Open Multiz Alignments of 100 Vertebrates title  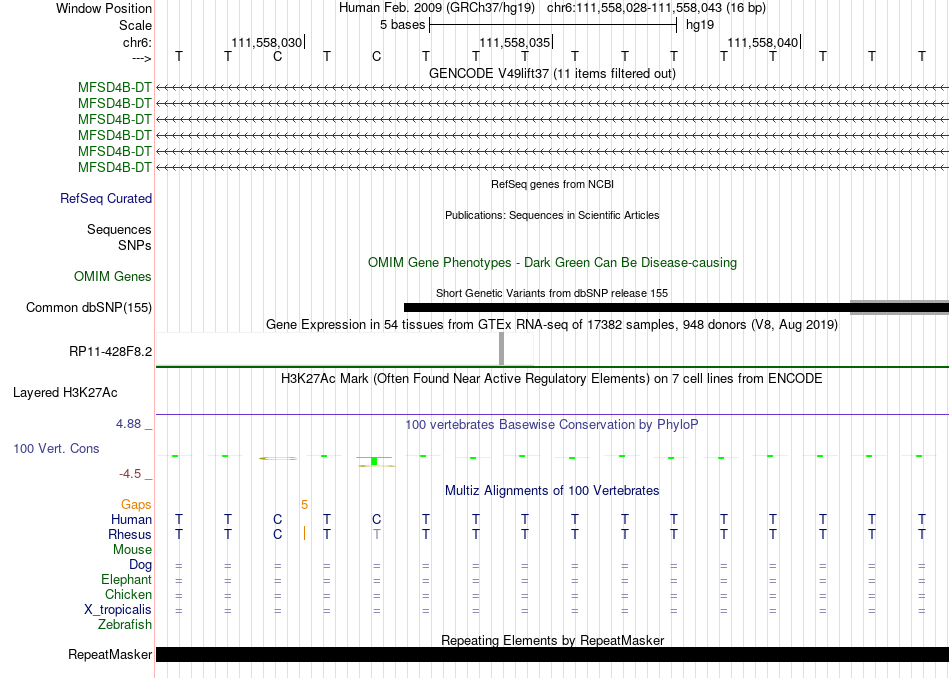(x=552, y=491)
